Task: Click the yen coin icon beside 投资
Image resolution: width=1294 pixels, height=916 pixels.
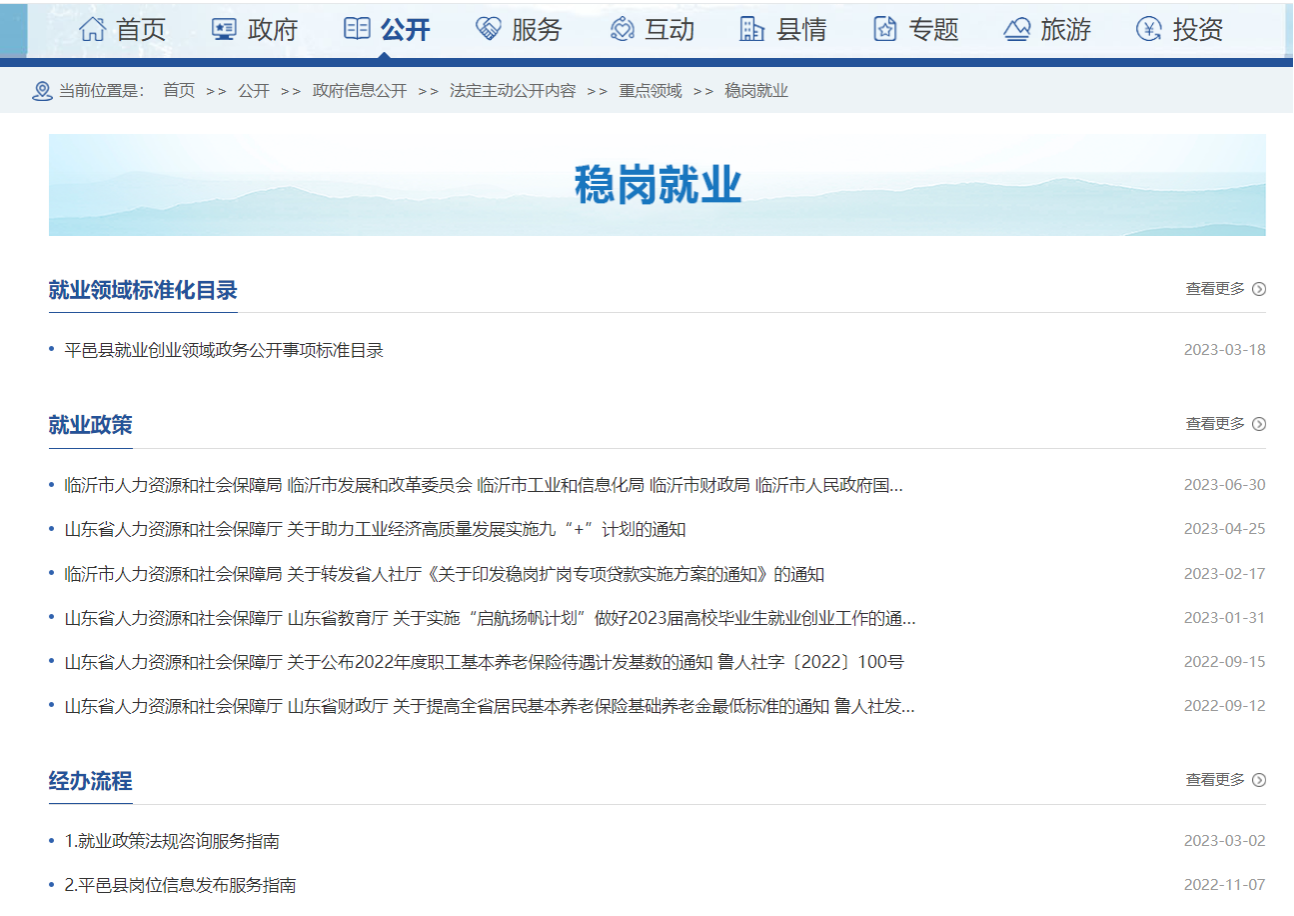Action: [1149, 30]
